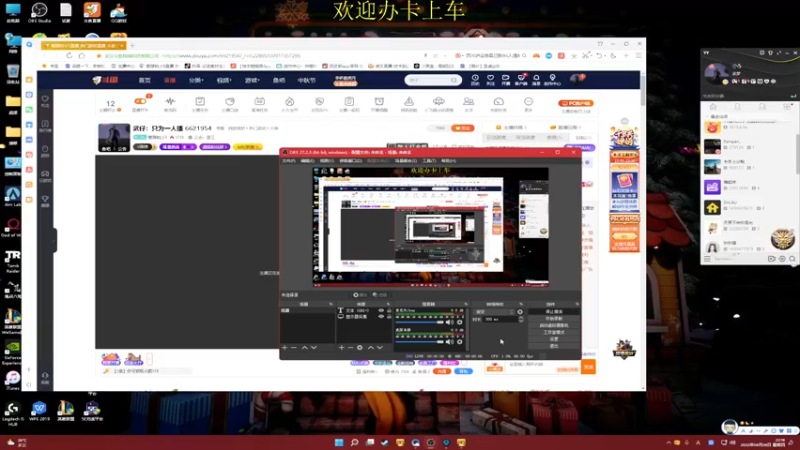This screenshot has height=450, width=800.
Task: Open the Tools menu in OBS
Action: coord(429,161)
